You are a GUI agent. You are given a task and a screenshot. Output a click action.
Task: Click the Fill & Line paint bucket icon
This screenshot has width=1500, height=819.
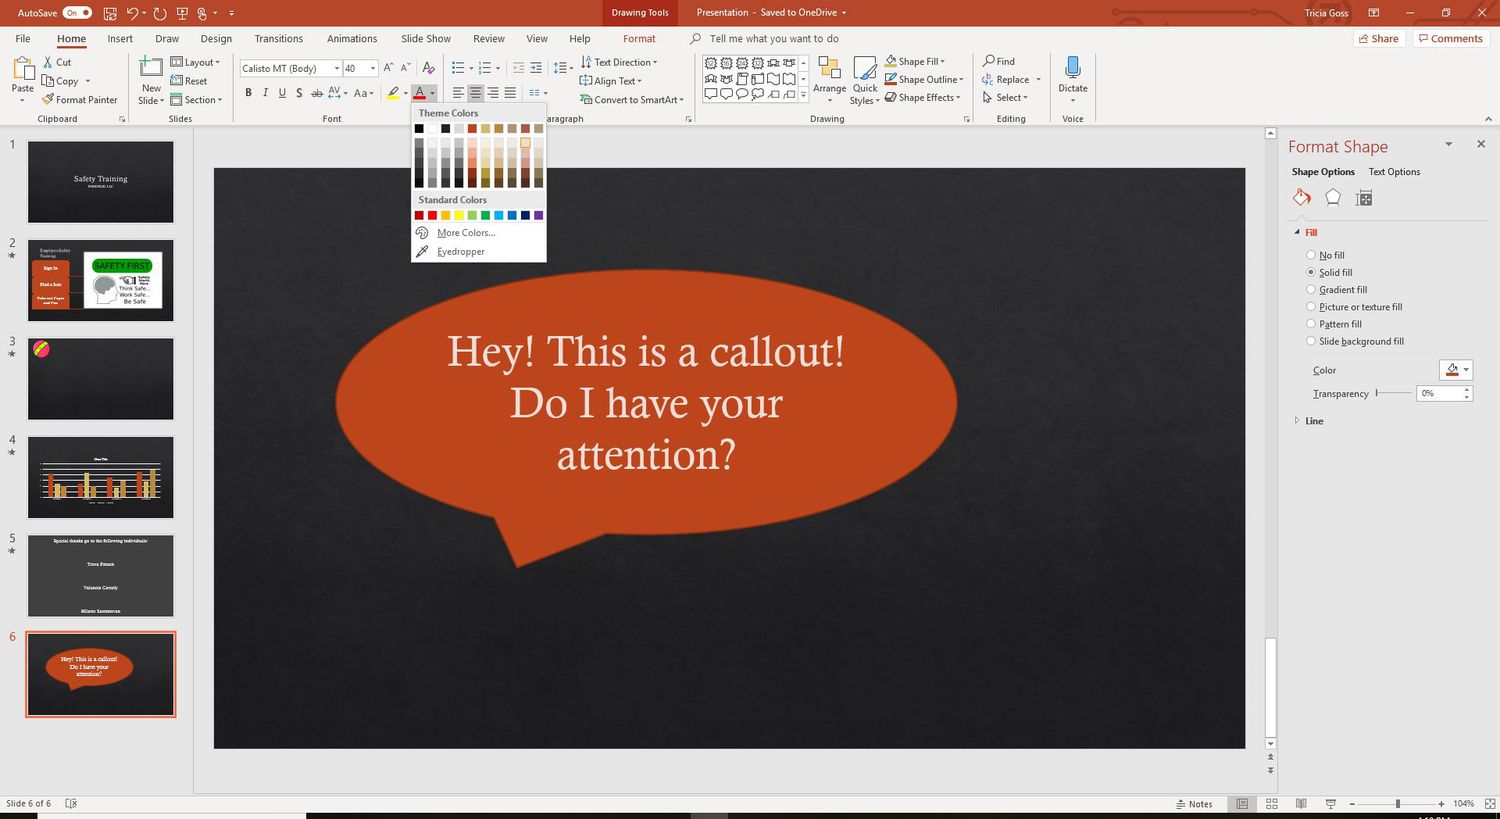point(1301,198)
